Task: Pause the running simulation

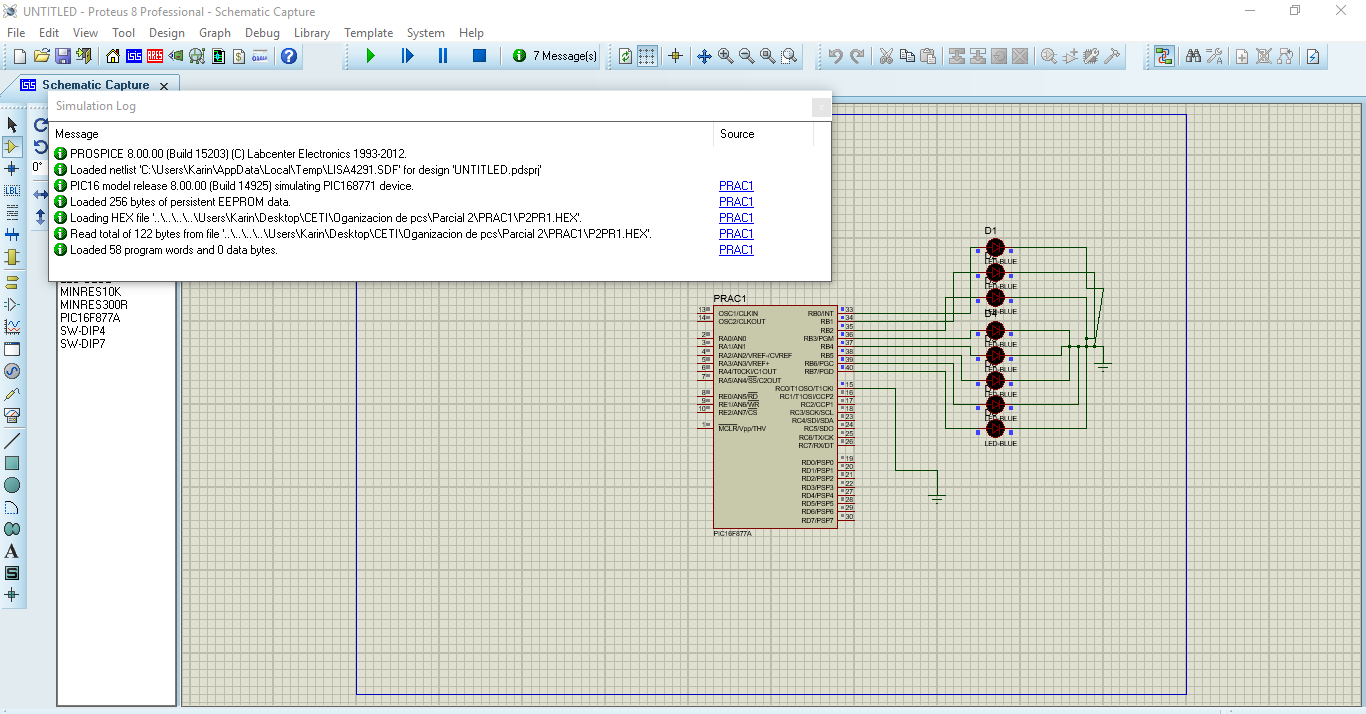Action: pyautogui.click(x=443, y=56)
